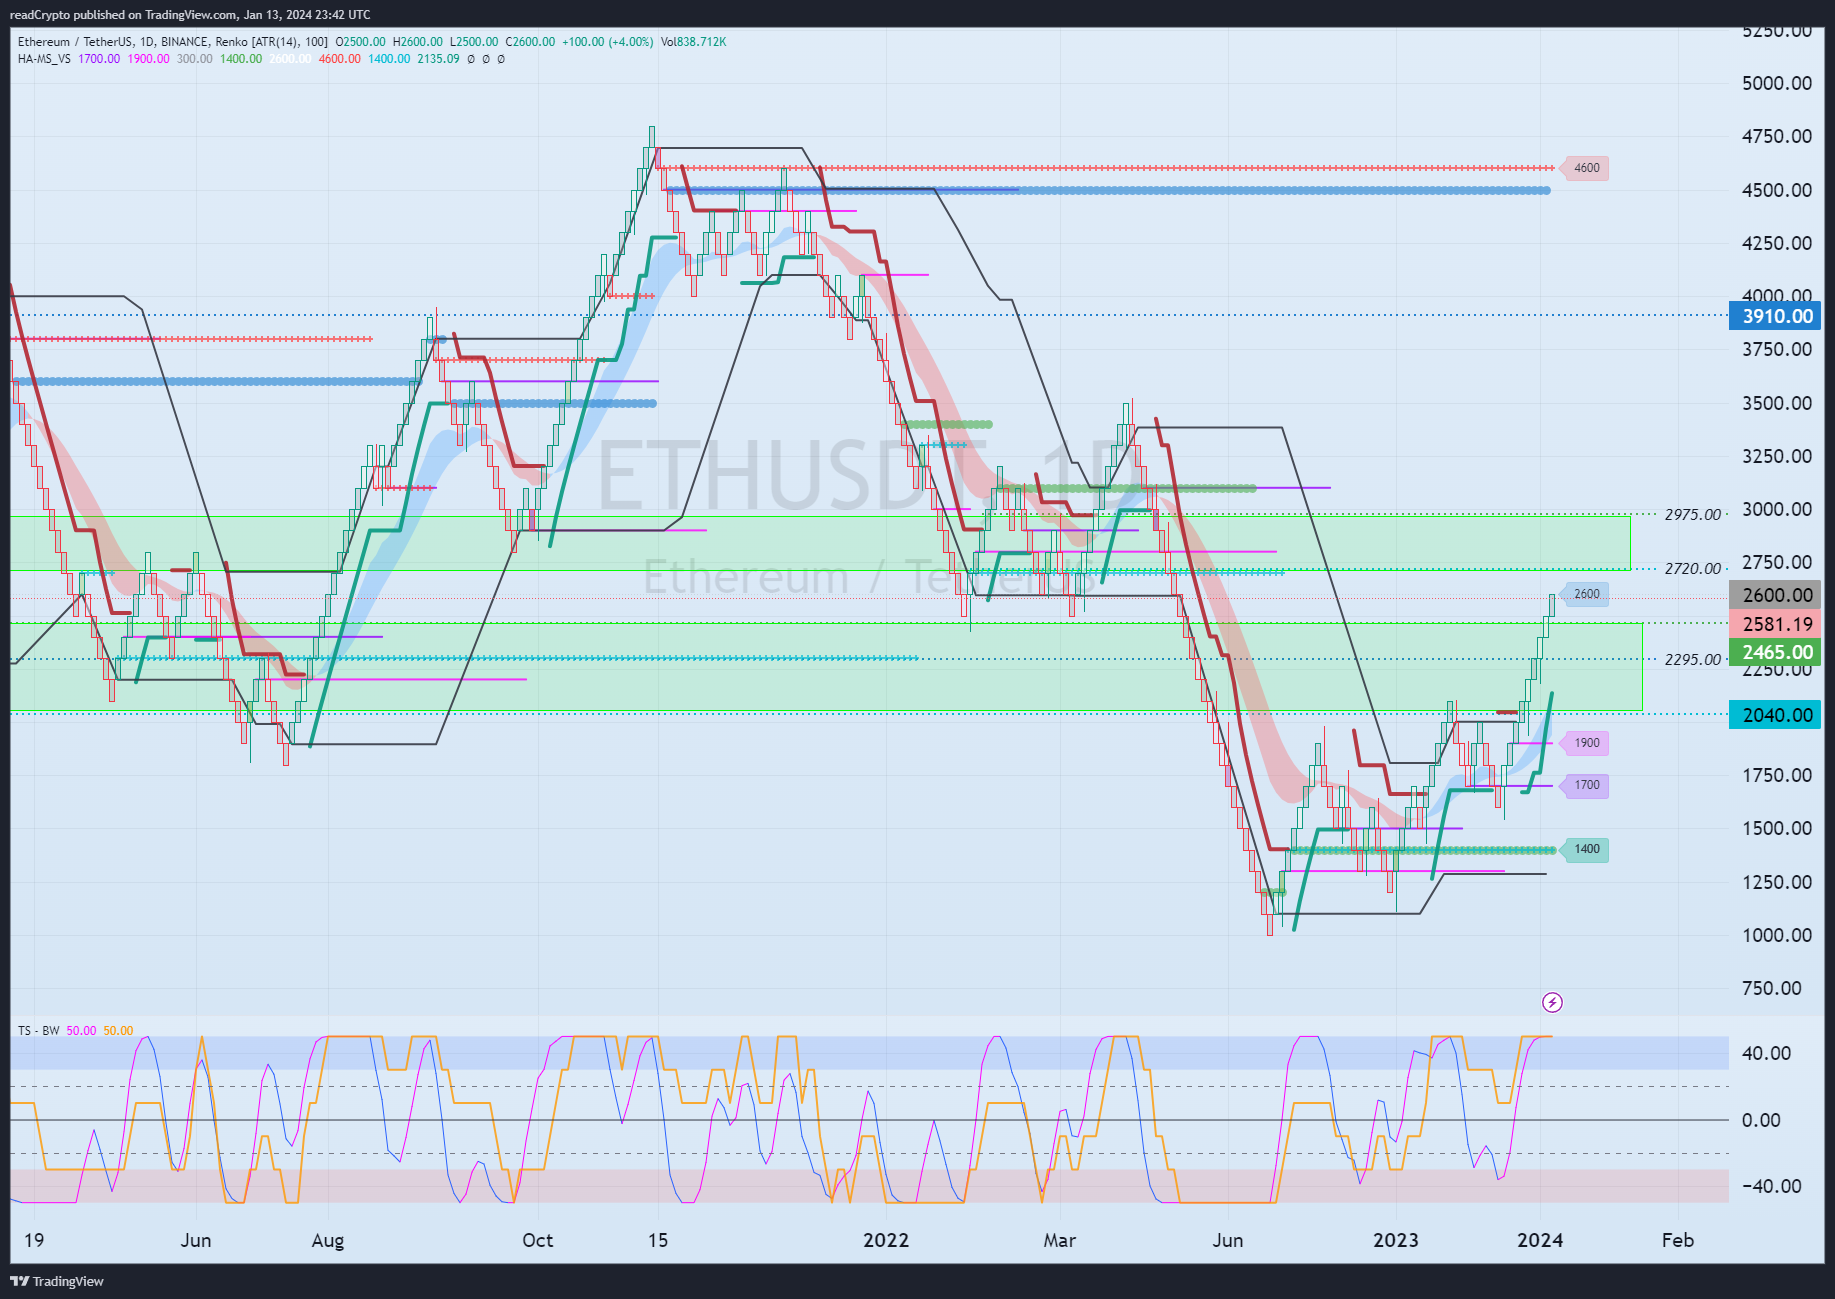Click the purple lightning event icon

click(1552, 1002)
